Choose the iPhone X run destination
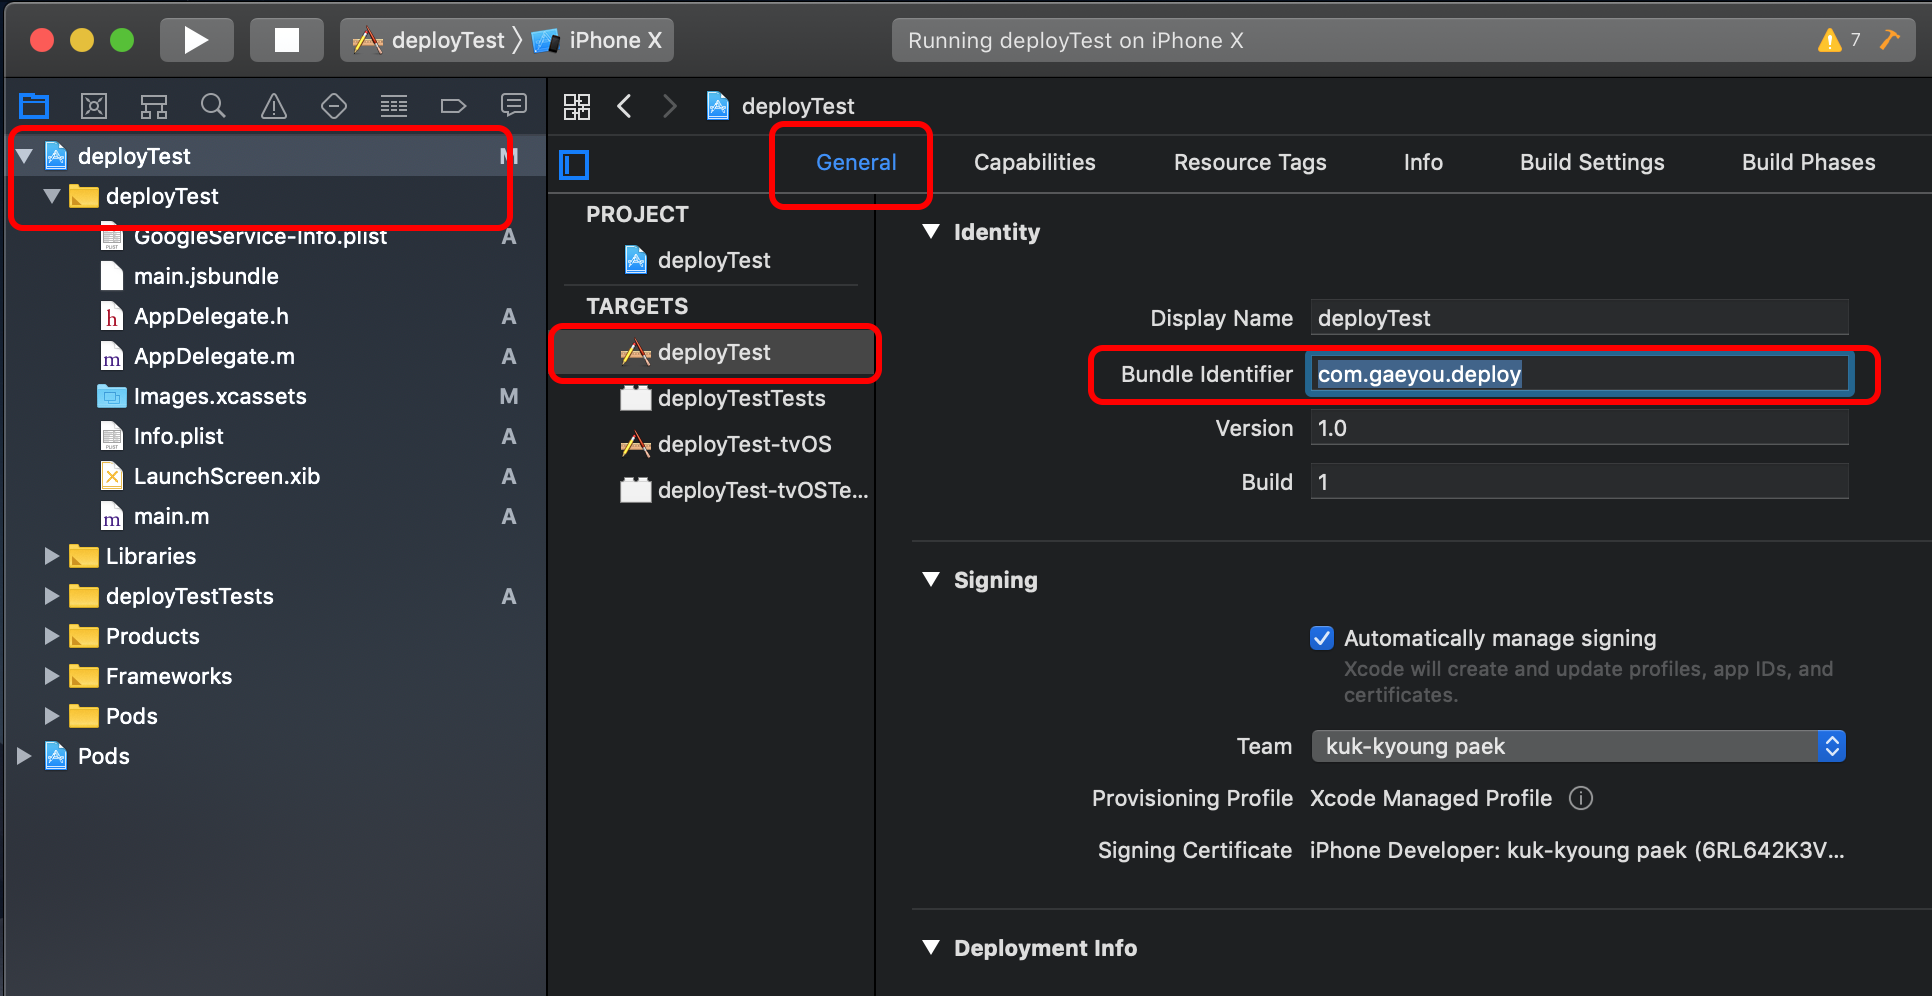This screenshot has width=1932, height=996. [x=599, y=40]
